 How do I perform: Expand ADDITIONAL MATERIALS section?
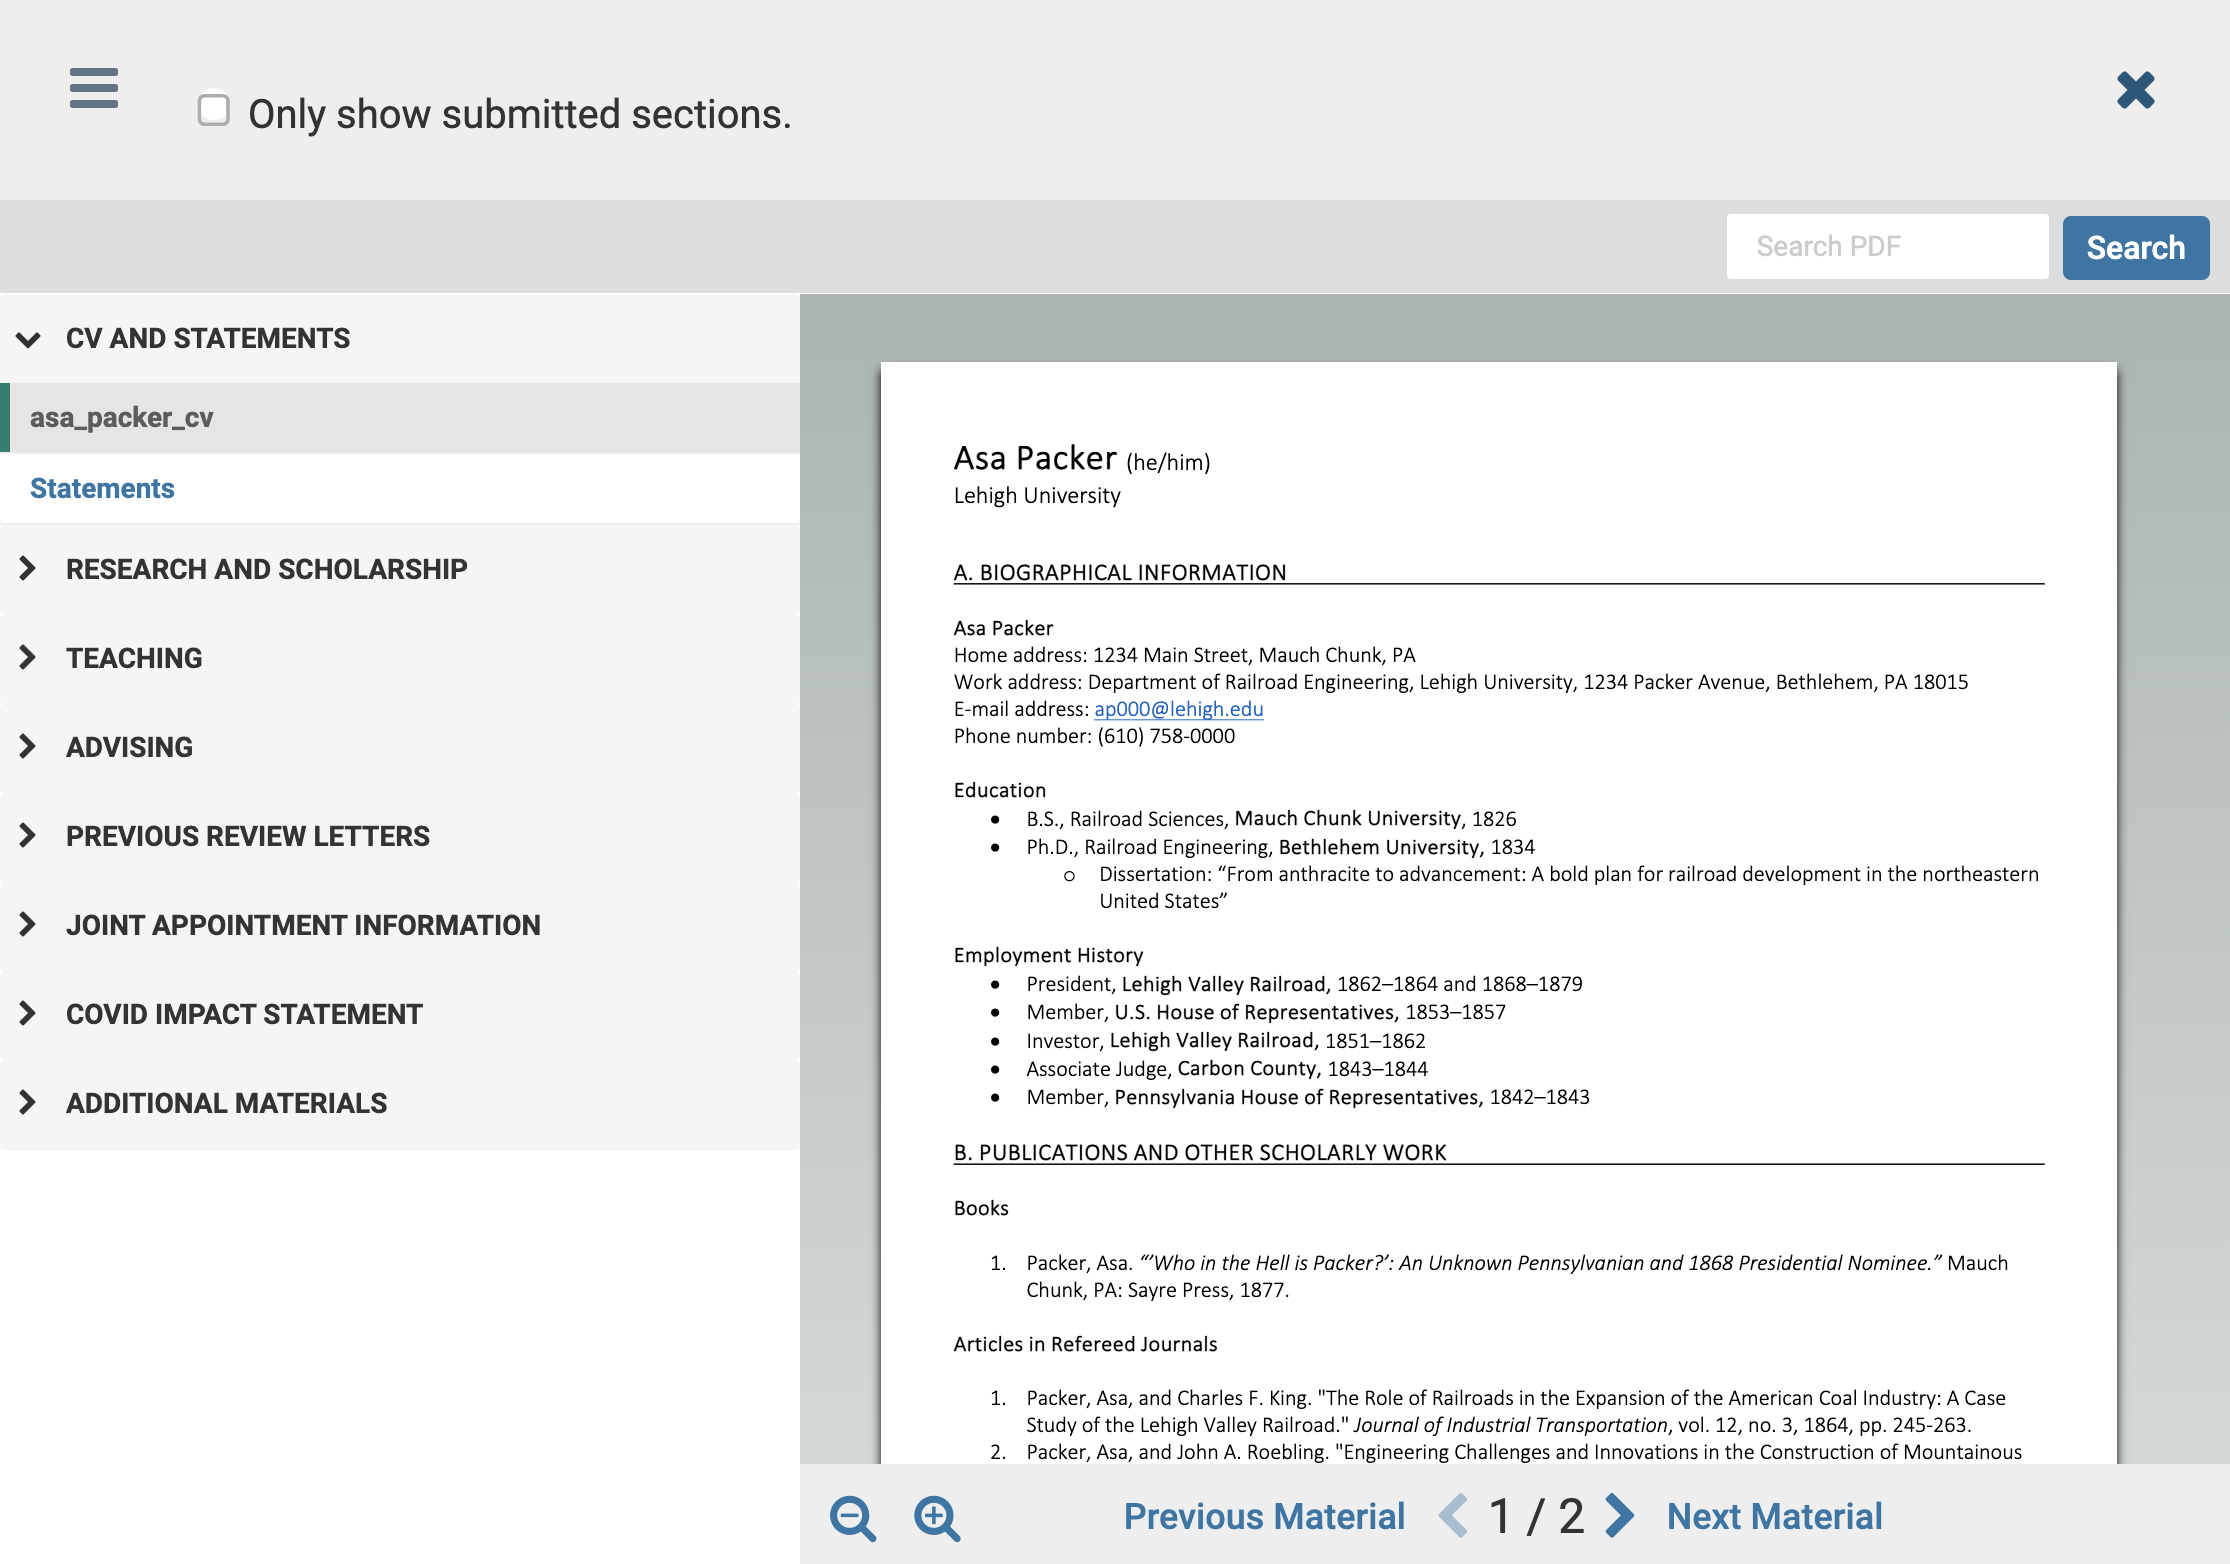click(400, 1103)
